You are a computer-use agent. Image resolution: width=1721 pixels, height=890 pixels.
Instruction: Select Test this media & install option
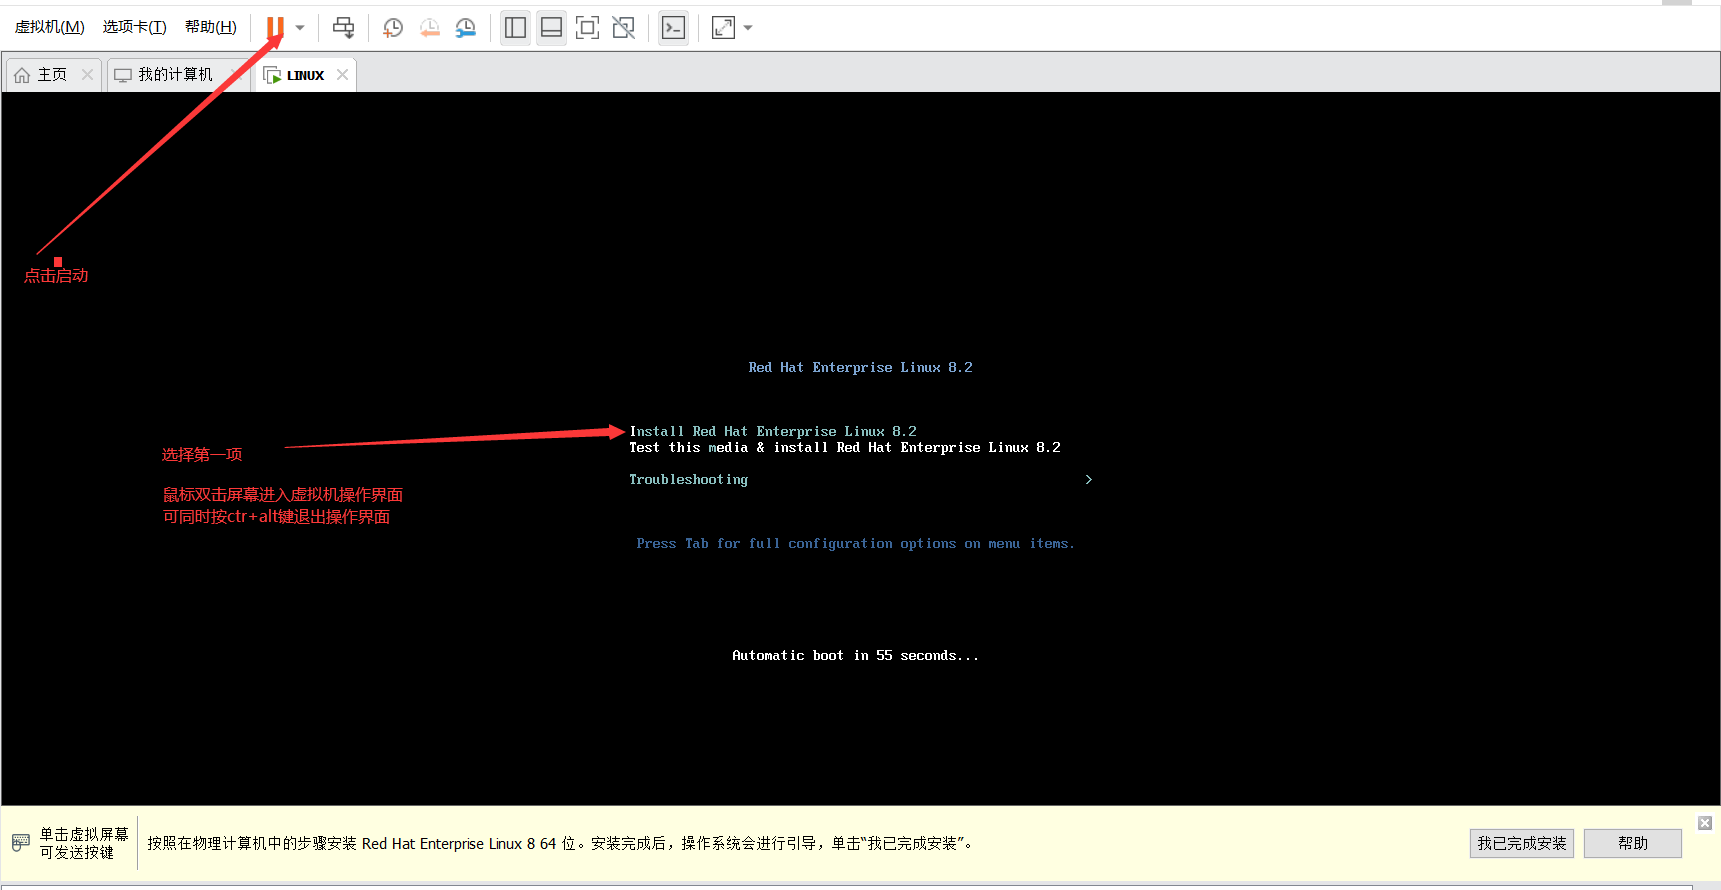tap(845, 447)
